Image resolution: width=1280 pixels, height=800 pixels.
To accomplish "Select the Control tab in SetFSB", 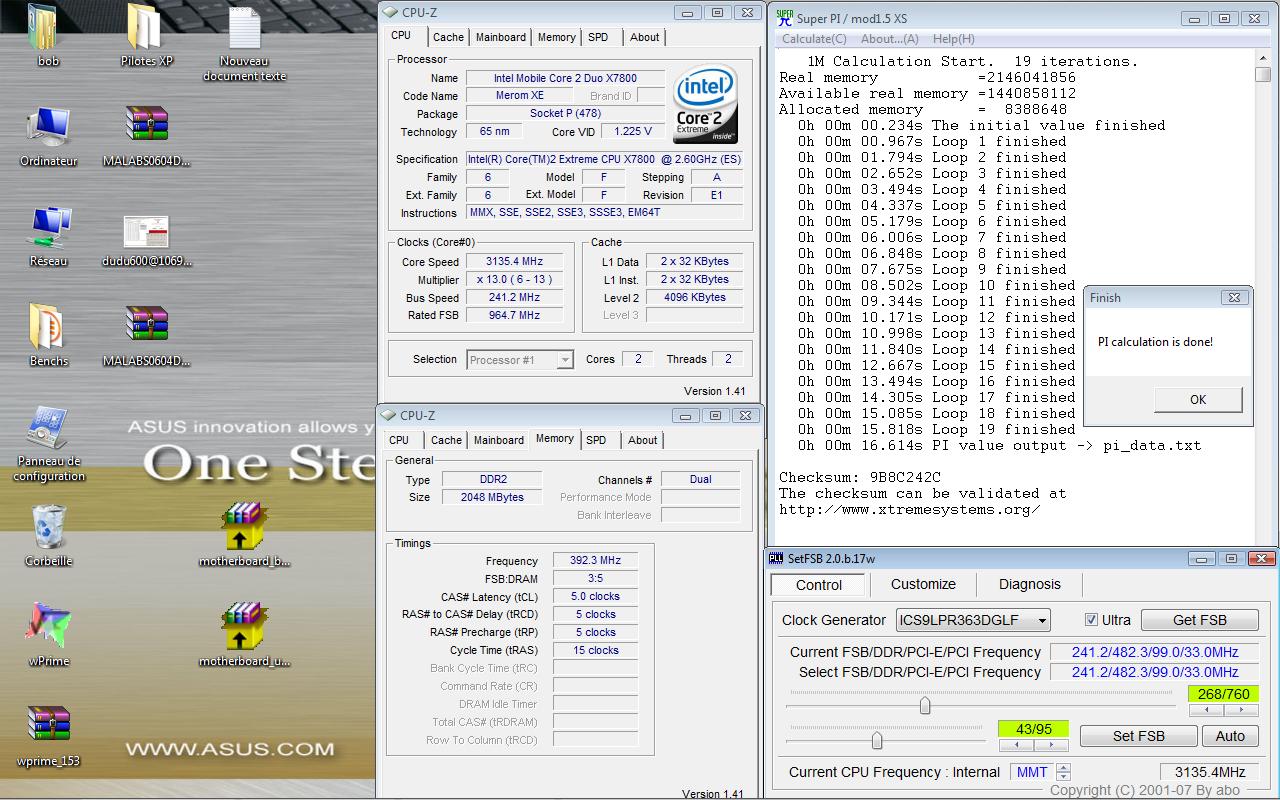I will coord(819,585).
